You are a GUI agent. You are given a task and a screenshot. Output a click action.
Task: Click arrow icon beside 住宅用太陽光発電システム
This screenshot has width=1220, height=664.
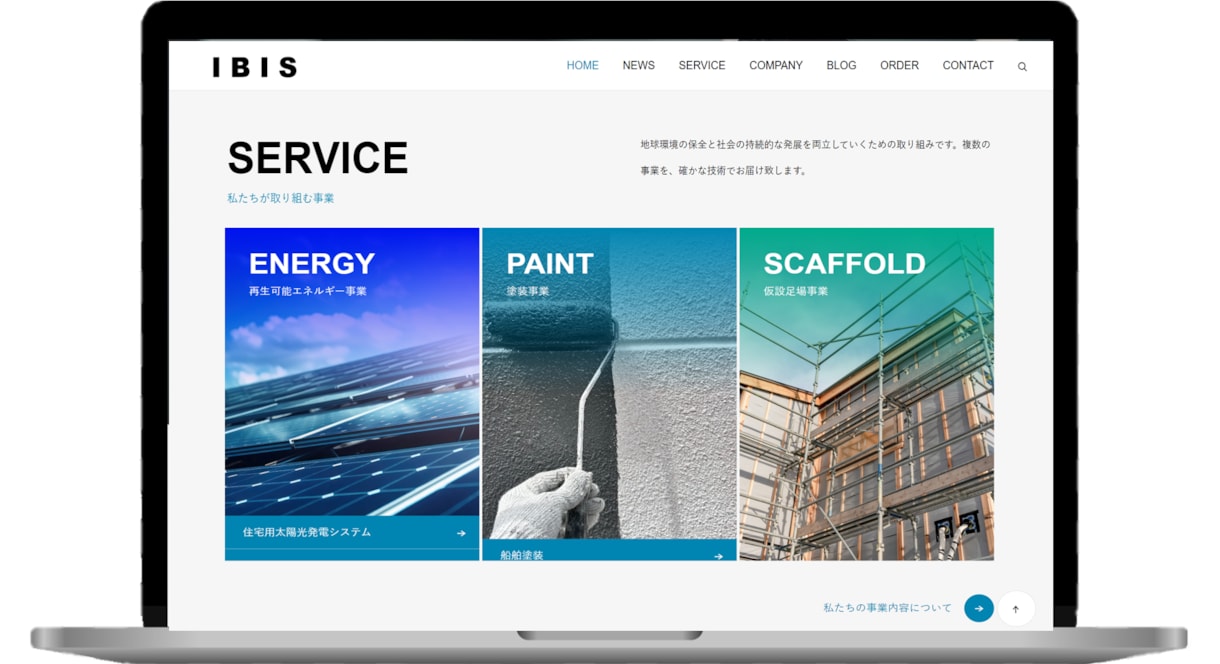[x=461, y=533]
